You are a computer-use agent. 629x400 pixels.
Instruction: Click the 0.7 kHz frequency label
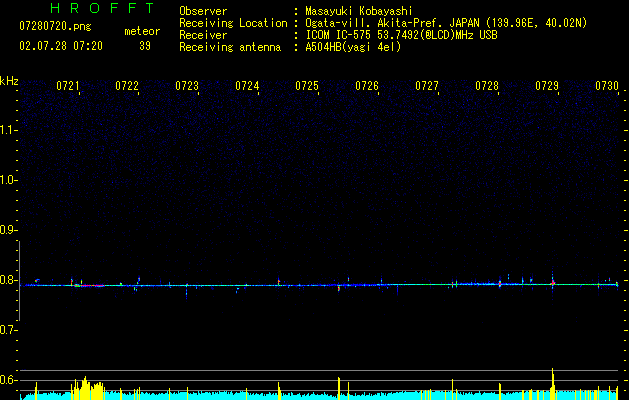8,330
